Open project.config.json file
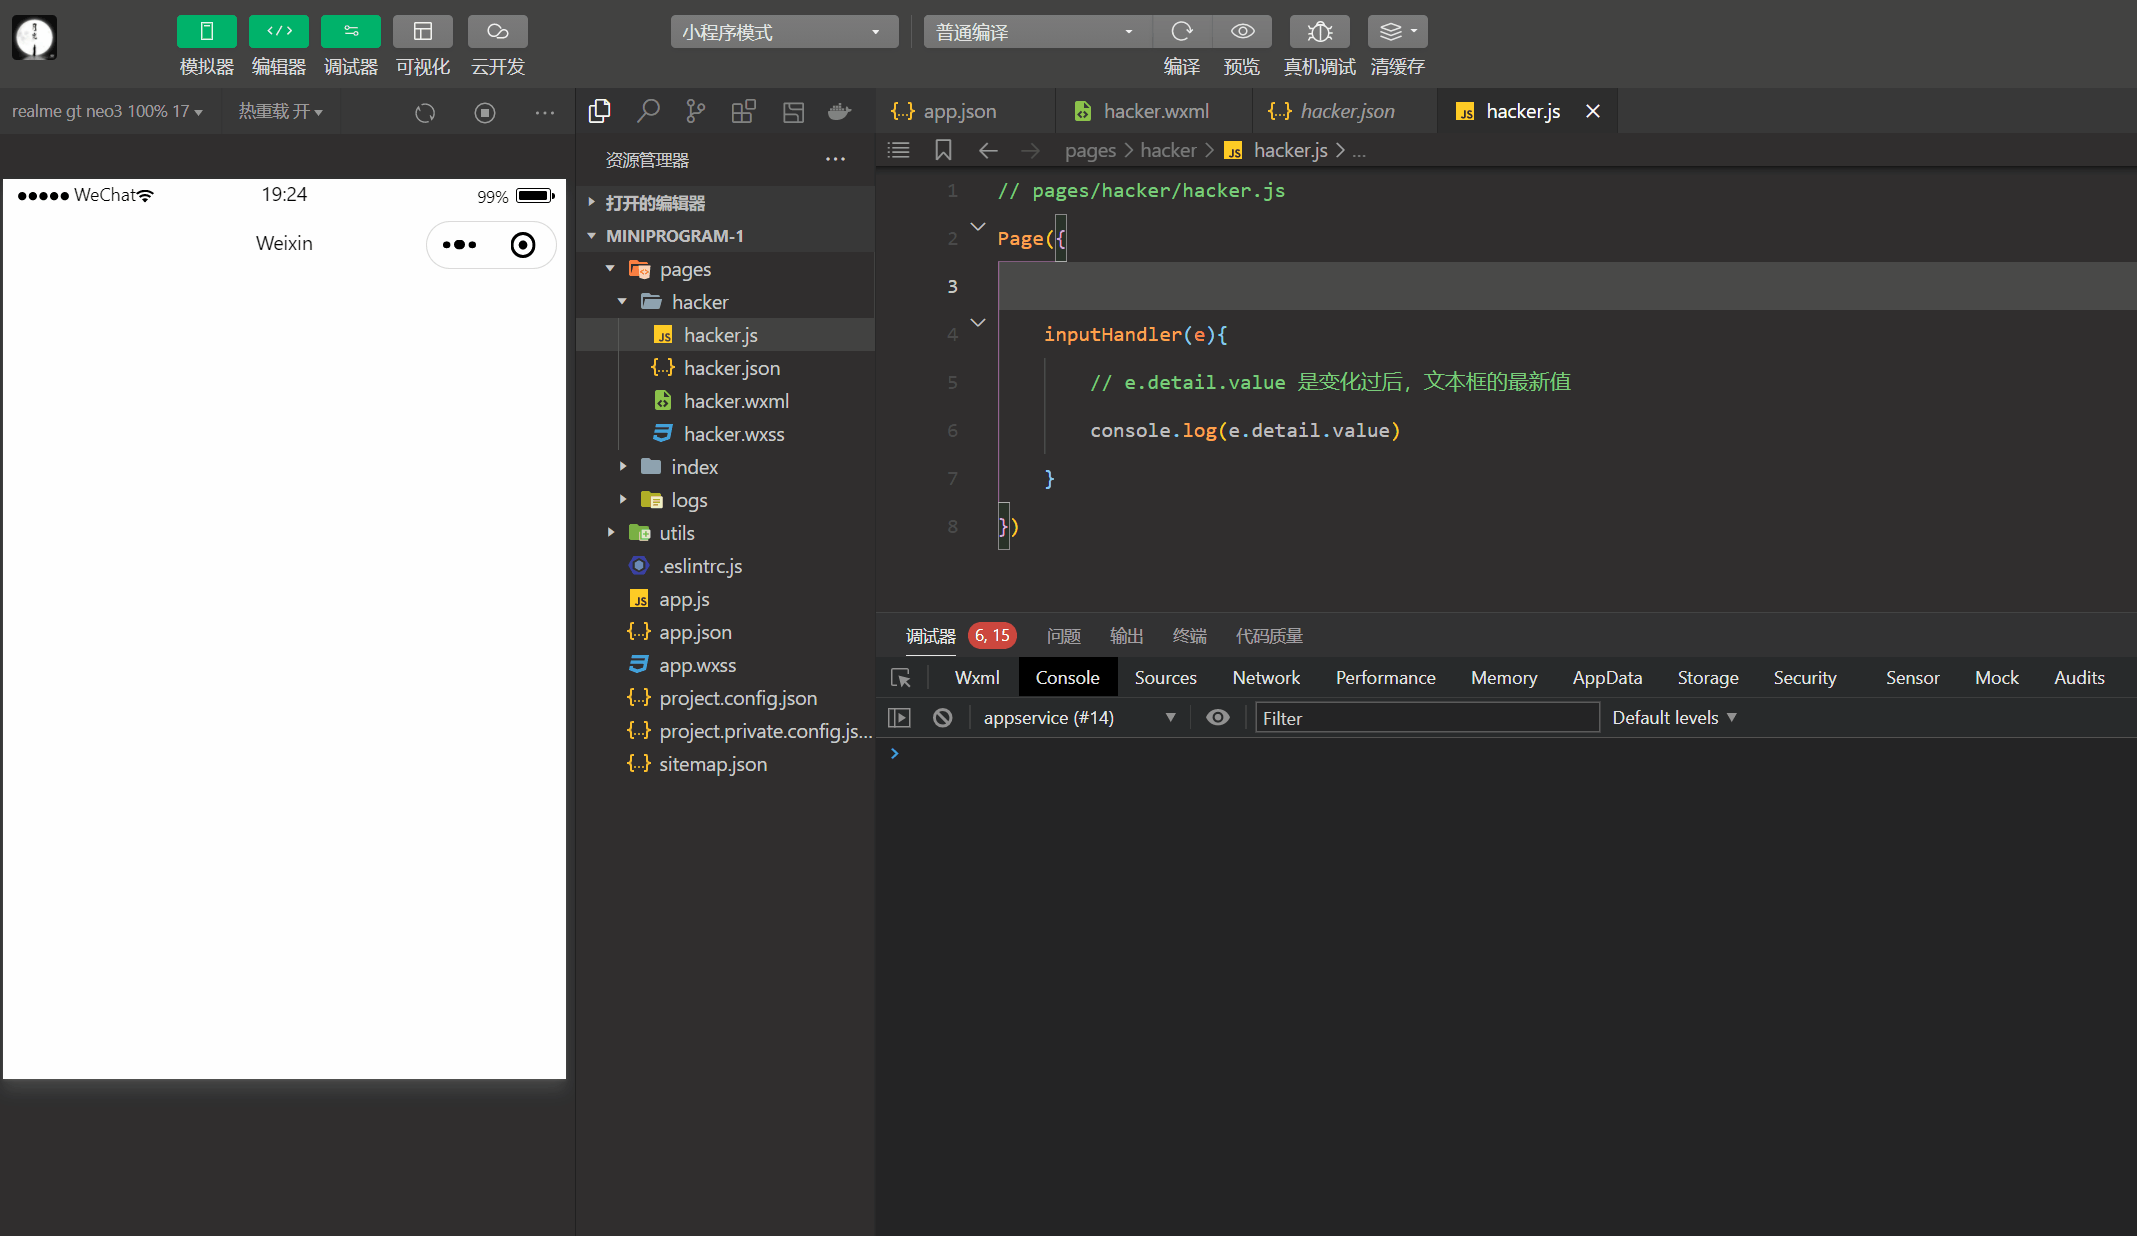 pos(726,698)
